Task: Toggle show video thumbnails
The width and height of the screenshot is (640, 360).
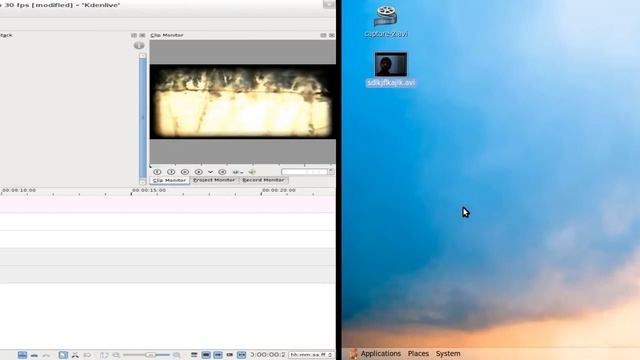Action: coord(206,355)
